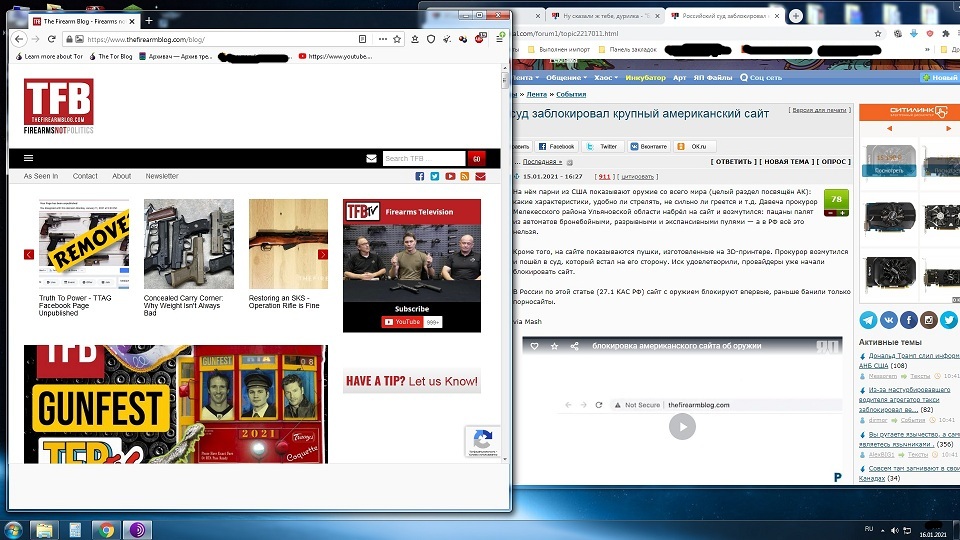This screenshot has height=540, width=960.
Task: Click into the Search TFB field
Action: click(424, 159)
